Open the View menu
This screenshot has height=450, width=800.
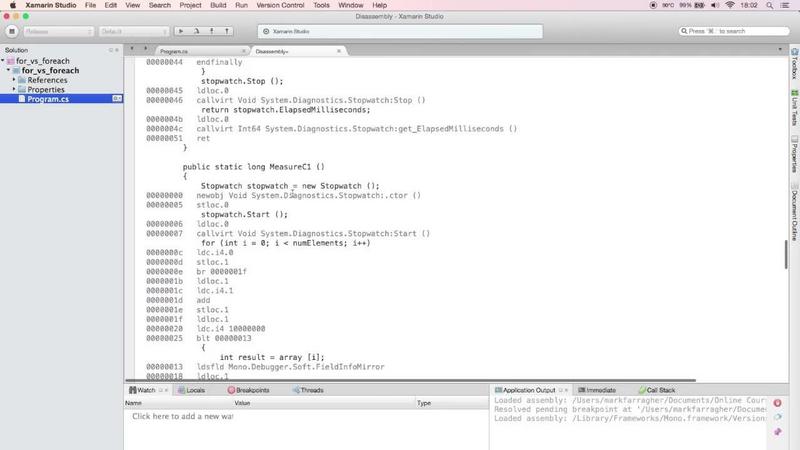point(133,5)
